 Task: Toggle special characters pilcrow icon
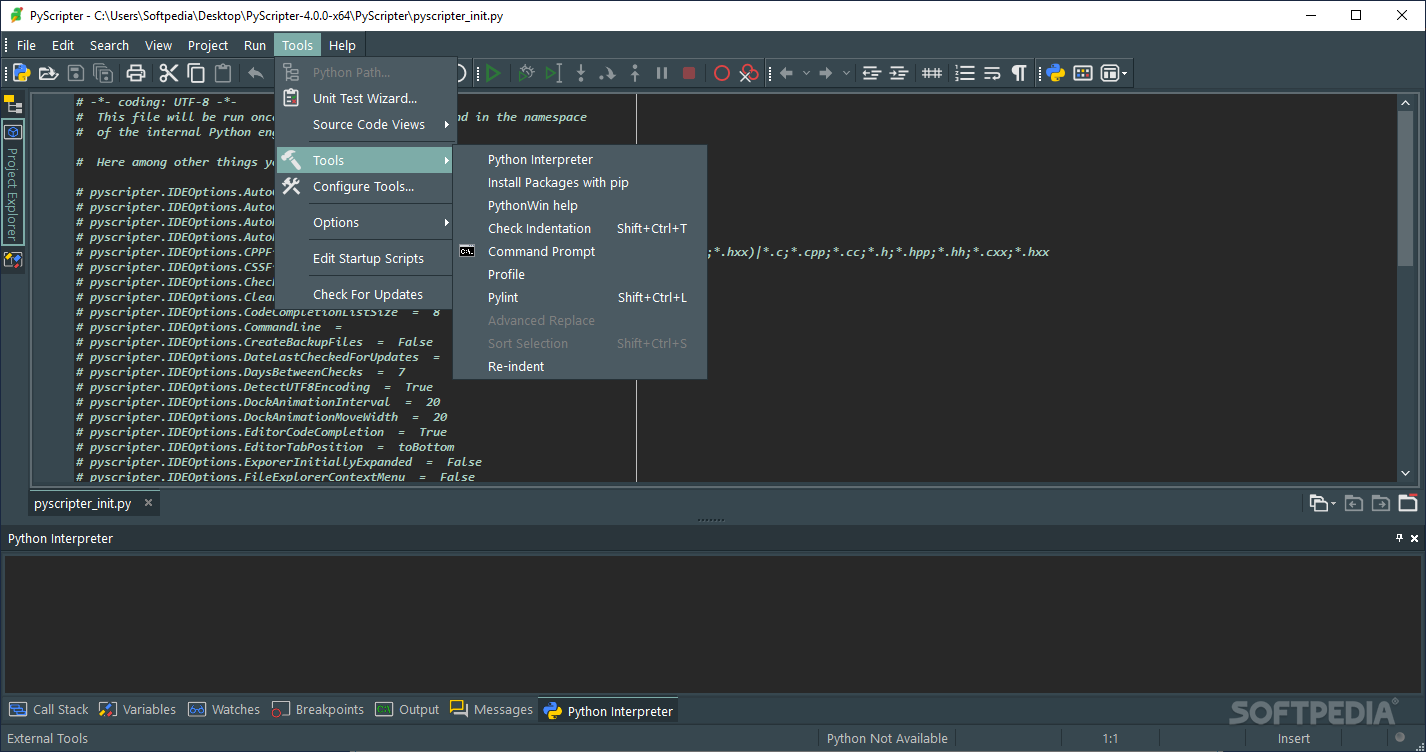coord(1018,73)
